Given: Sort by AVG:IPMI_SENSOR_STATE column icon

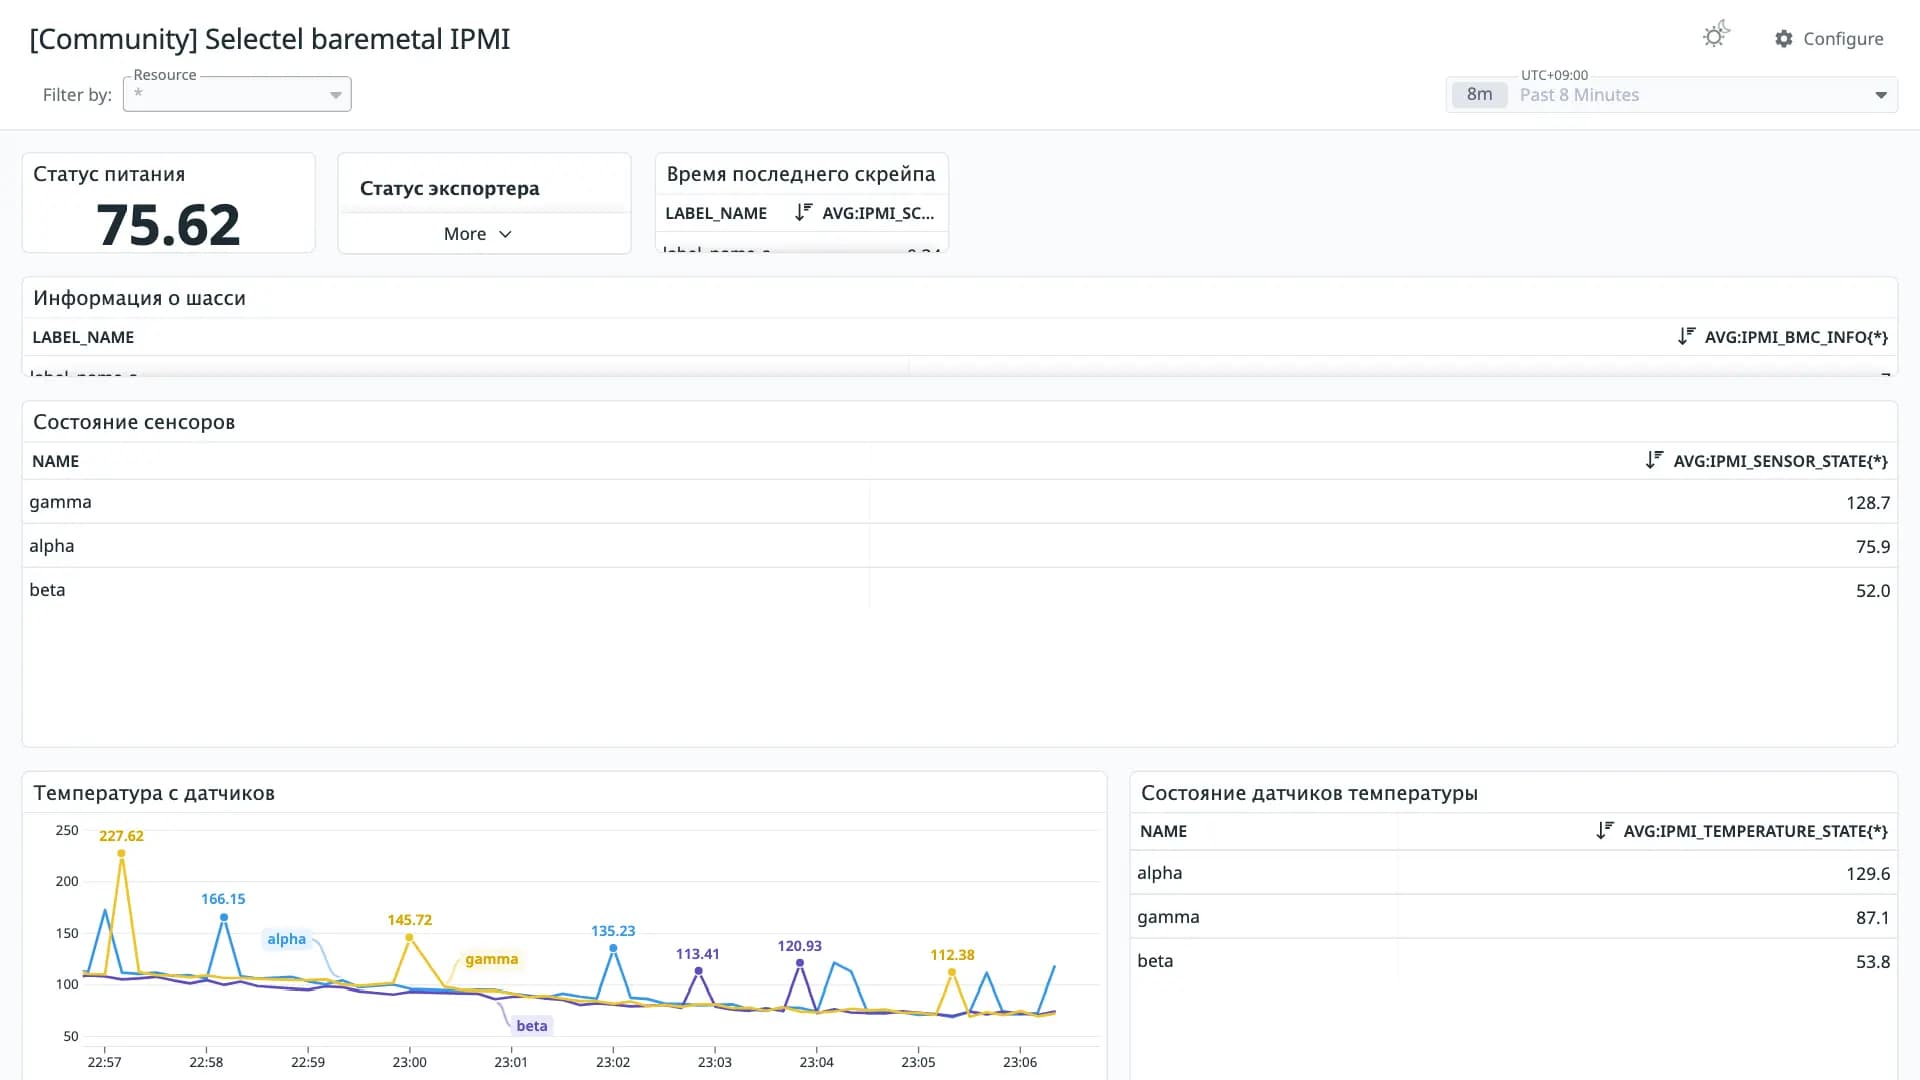Looking at the screenshot, I should pyautogui.click(x=1654, y=460).
